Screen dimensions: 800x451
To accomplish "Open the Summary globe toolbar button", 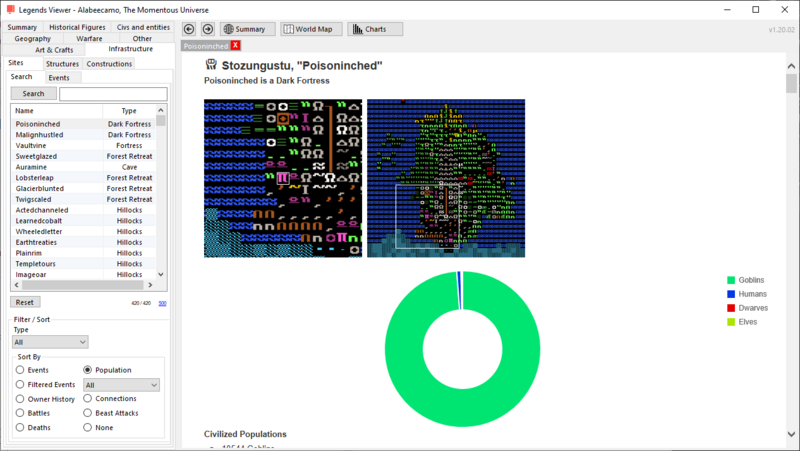I will pos(247,29).
